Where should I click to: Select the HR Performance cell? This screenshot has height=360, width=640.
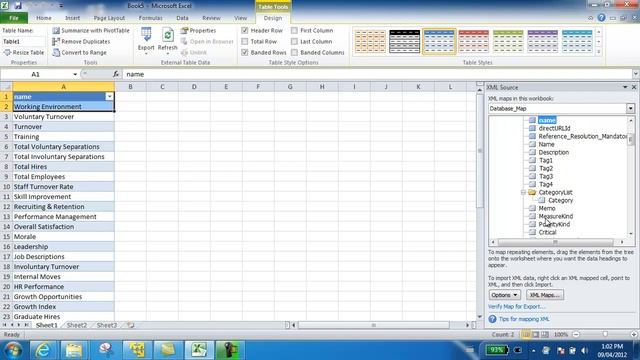coord(63,287)
